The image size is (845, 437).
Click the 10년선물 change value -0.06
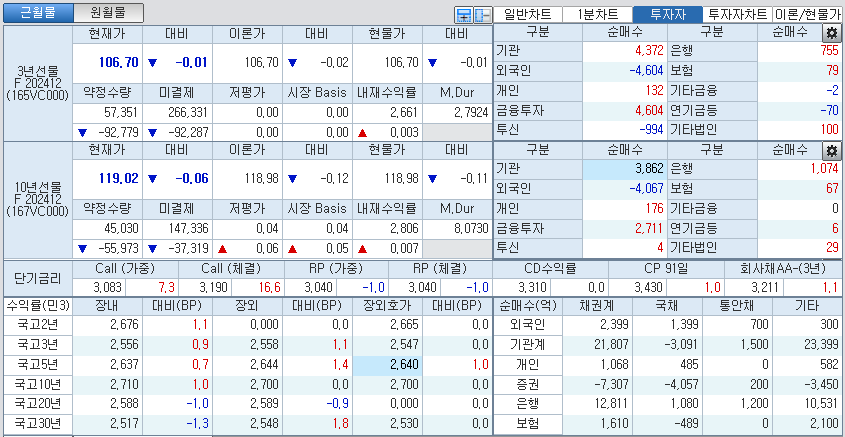click(x=191, y=179)
